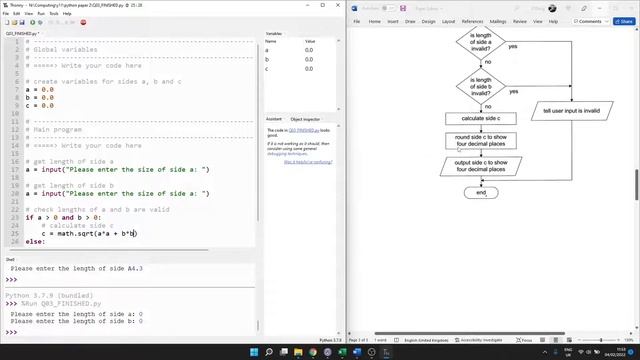The width and height of the screenshot is (640, 360).
Task: Place cursor on code line 25 math.sqrt
Action: click(76, 233)
